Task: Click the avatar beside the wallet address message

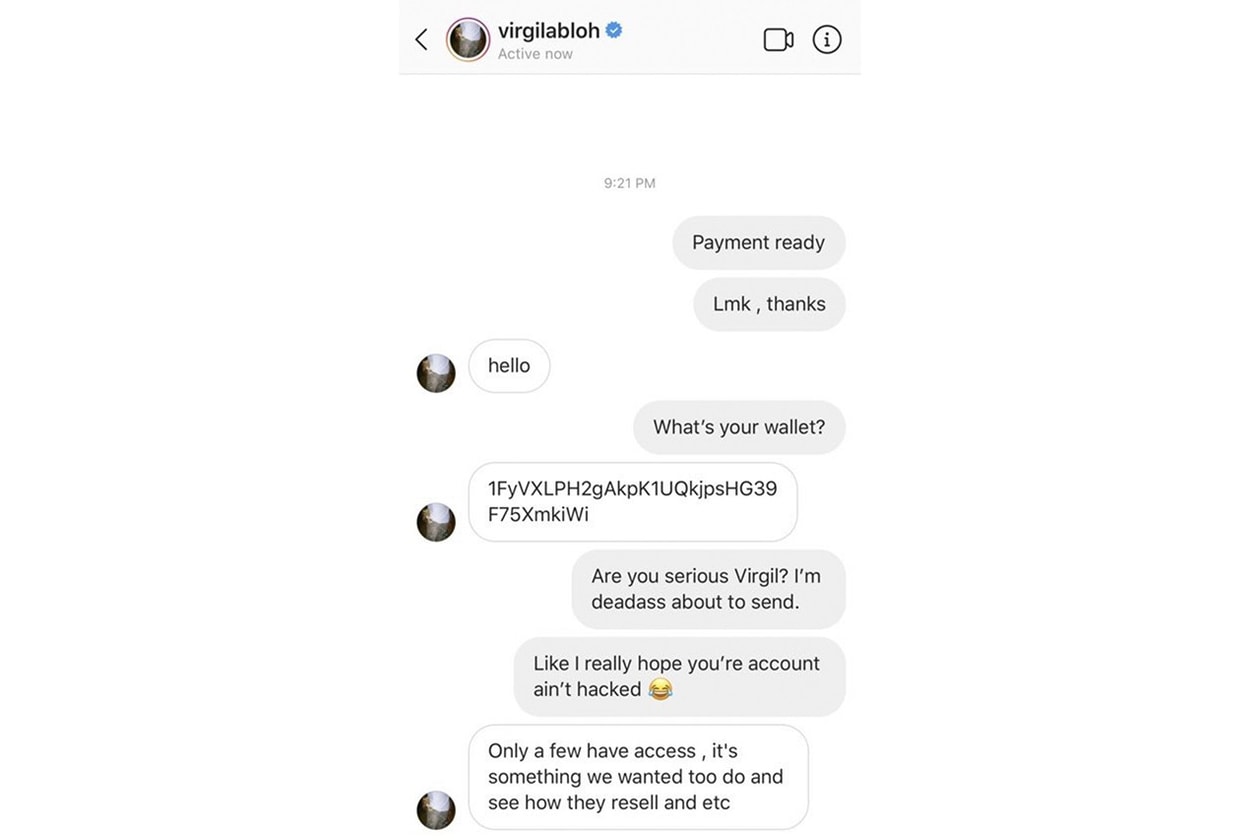Action: (435, 522)
